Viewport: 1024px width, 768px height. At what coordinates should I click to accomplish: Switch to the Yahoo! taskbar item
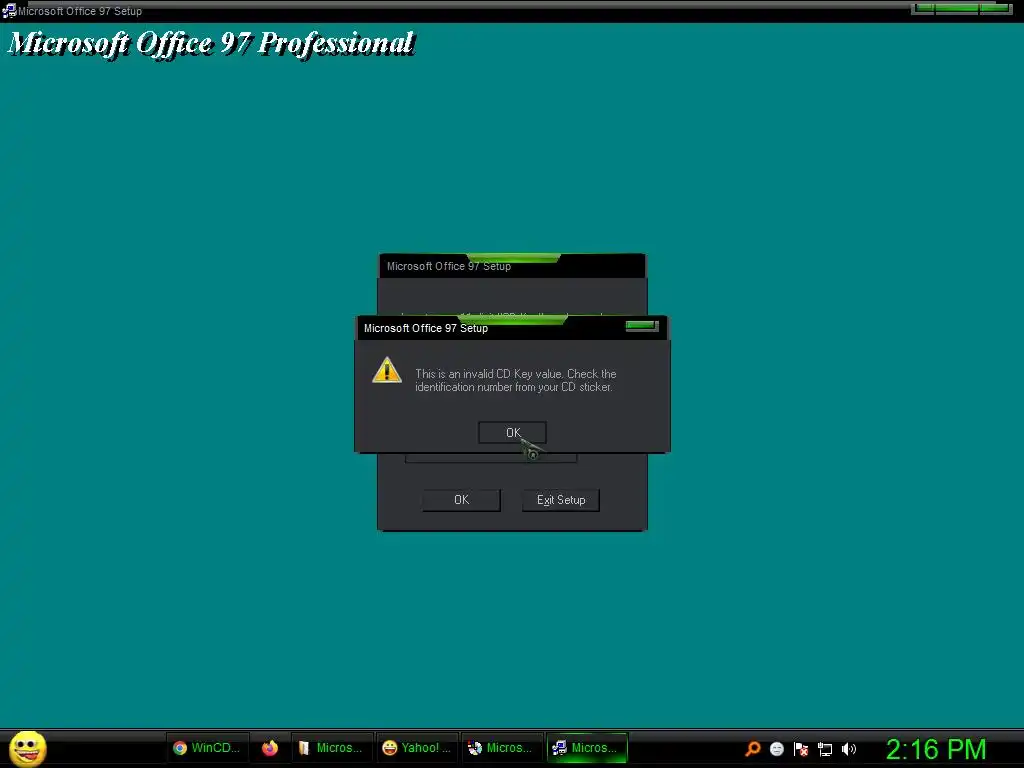coord(417,748)
